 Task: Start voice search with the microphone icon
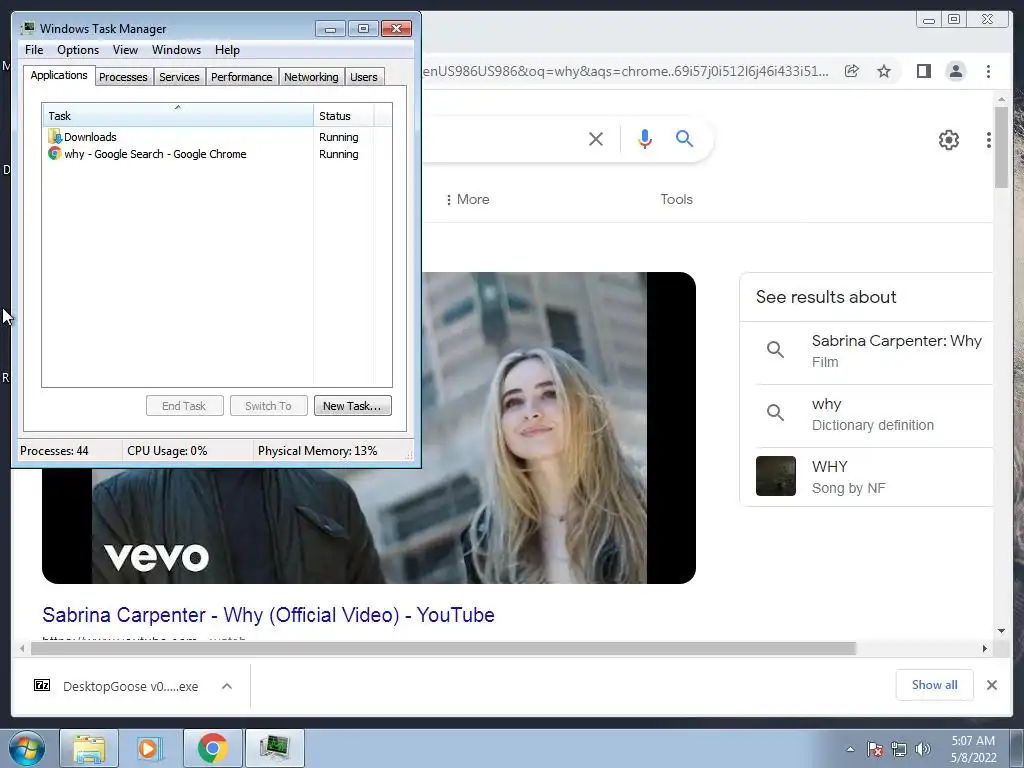tap(645, 138)
